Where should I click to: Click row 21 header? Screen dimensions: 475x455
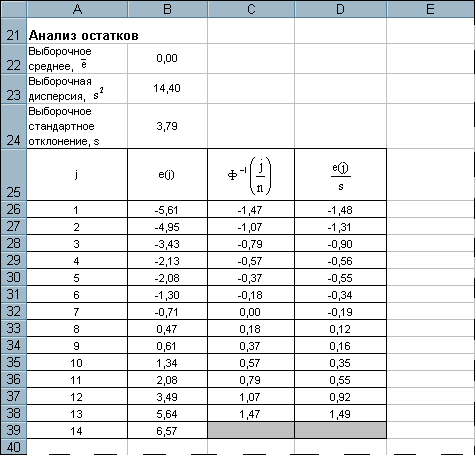pos(13,31)
